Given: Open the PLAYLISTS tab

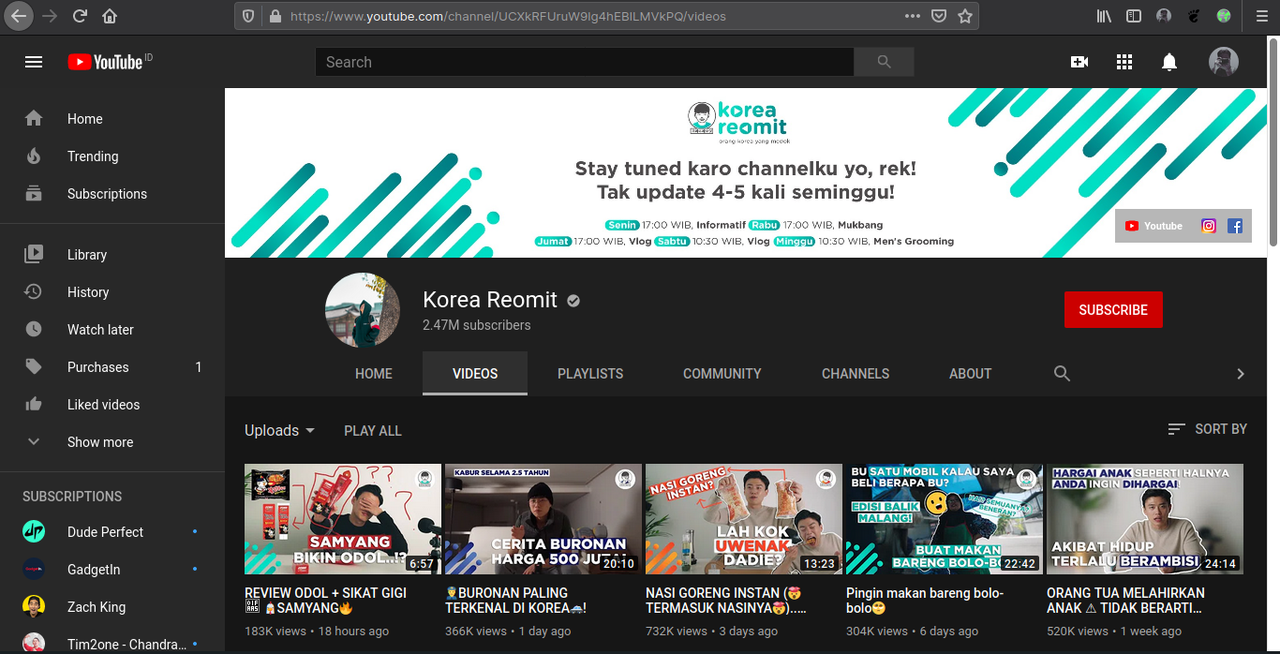Looking at the screenshot, I should click(590, 373).
